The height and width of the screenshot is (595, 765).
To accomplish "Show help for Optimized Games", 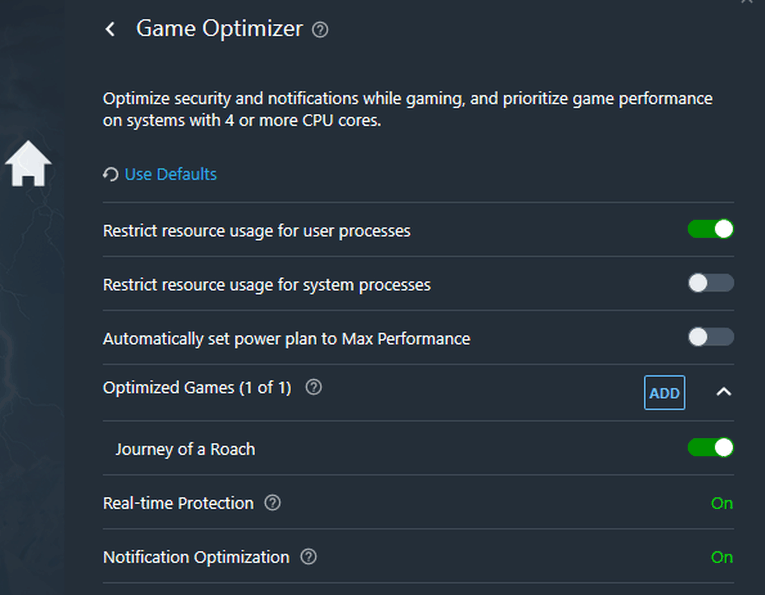I will tap(313, 388).
